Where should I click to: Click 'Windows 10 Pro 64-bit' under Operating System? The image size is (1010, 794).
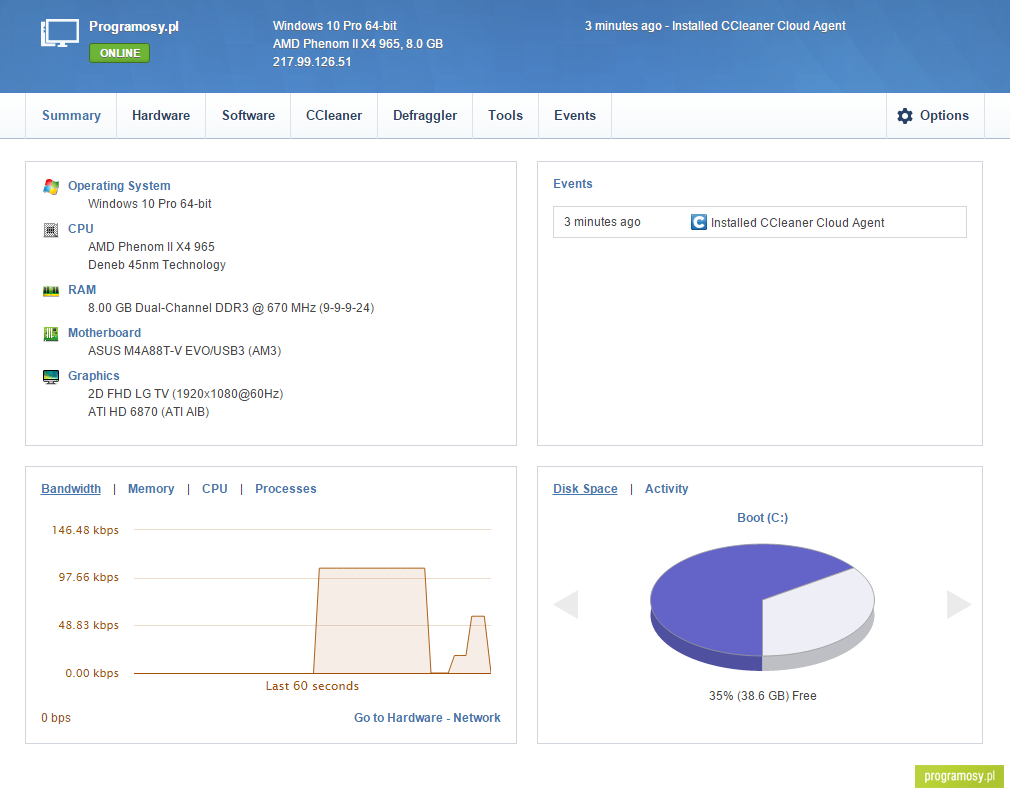coord(149,203)
